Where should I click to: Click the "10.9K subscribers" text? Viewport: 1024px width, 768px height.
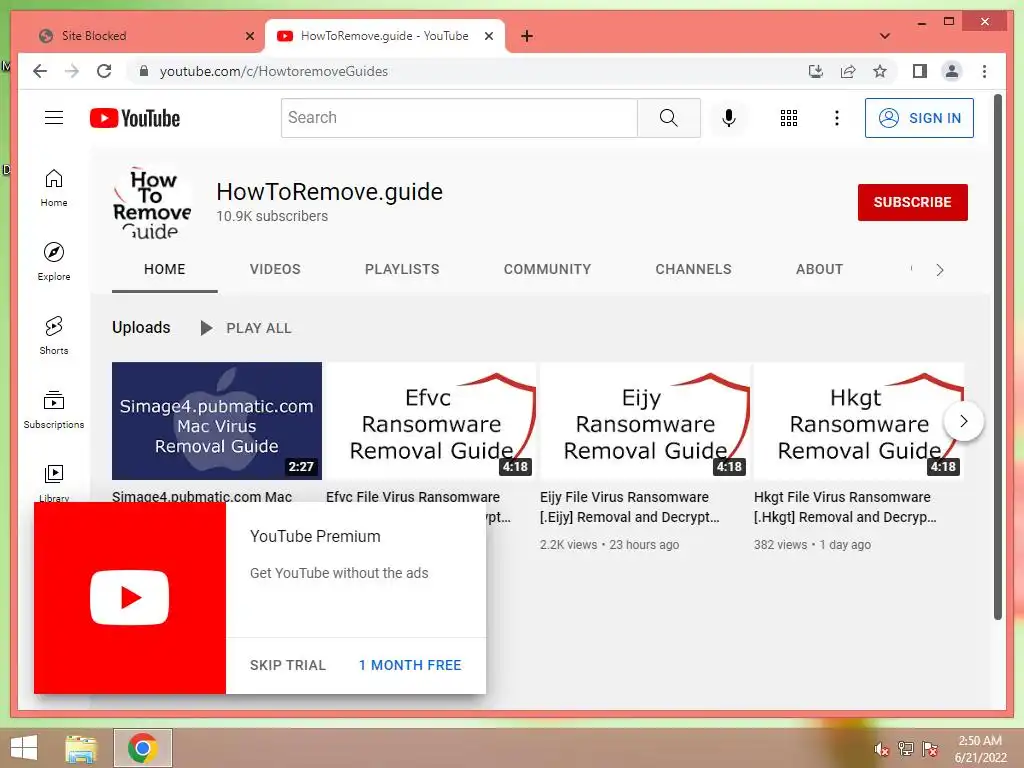[272, 216]
